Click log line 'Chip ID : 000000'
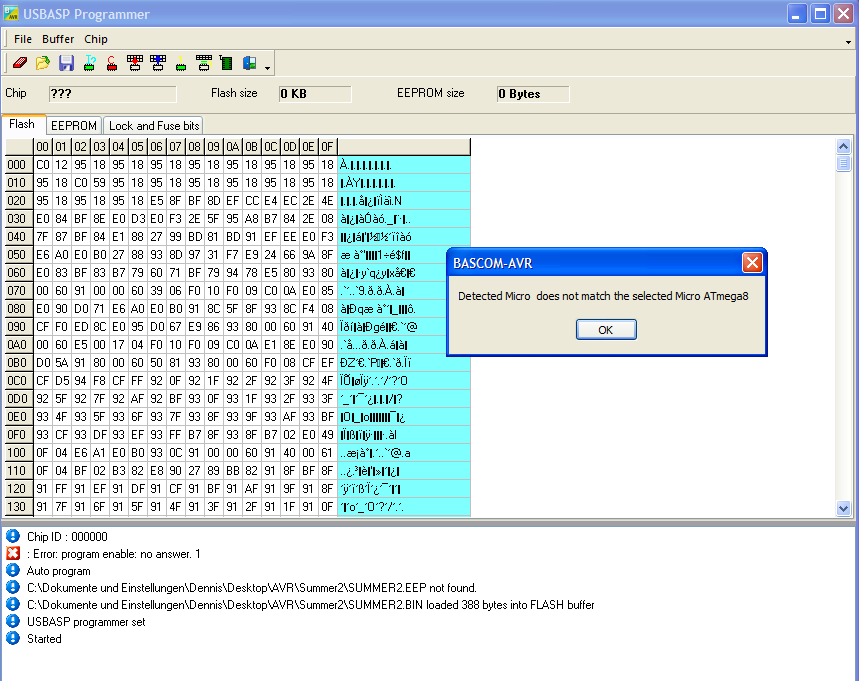 pos(67,537)
